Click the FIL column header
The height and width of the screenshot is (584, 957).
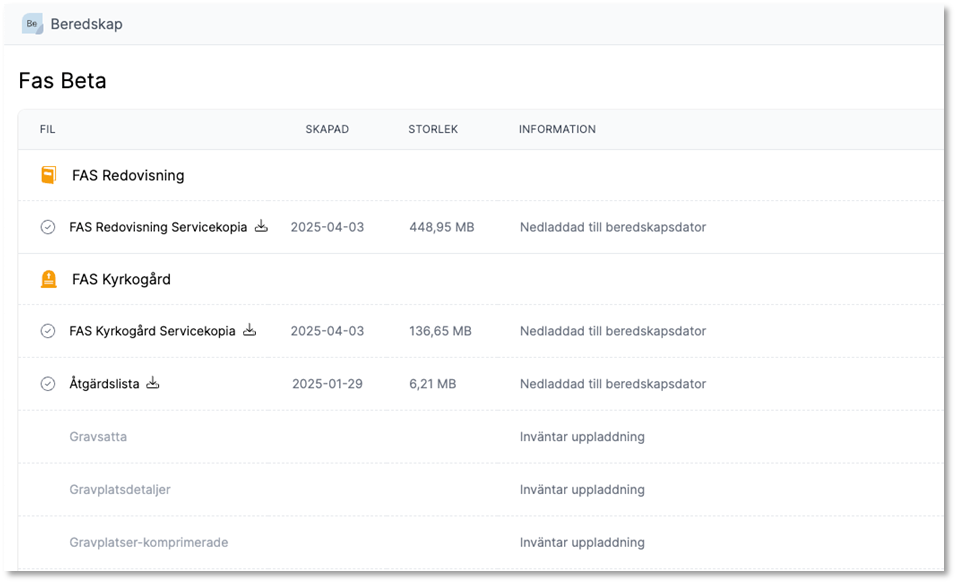coord(48,129)
